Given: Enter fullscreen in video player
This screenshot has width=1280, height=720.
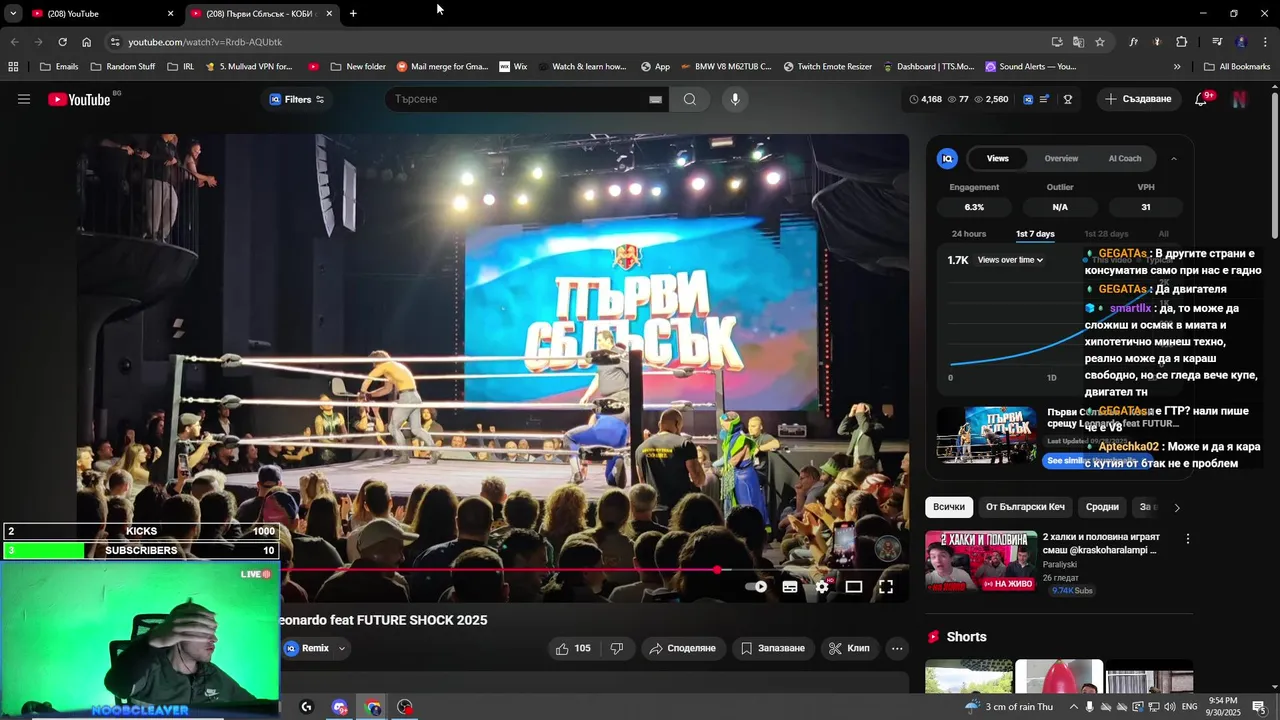Looking at the screenshot, I should coord(886,587).
